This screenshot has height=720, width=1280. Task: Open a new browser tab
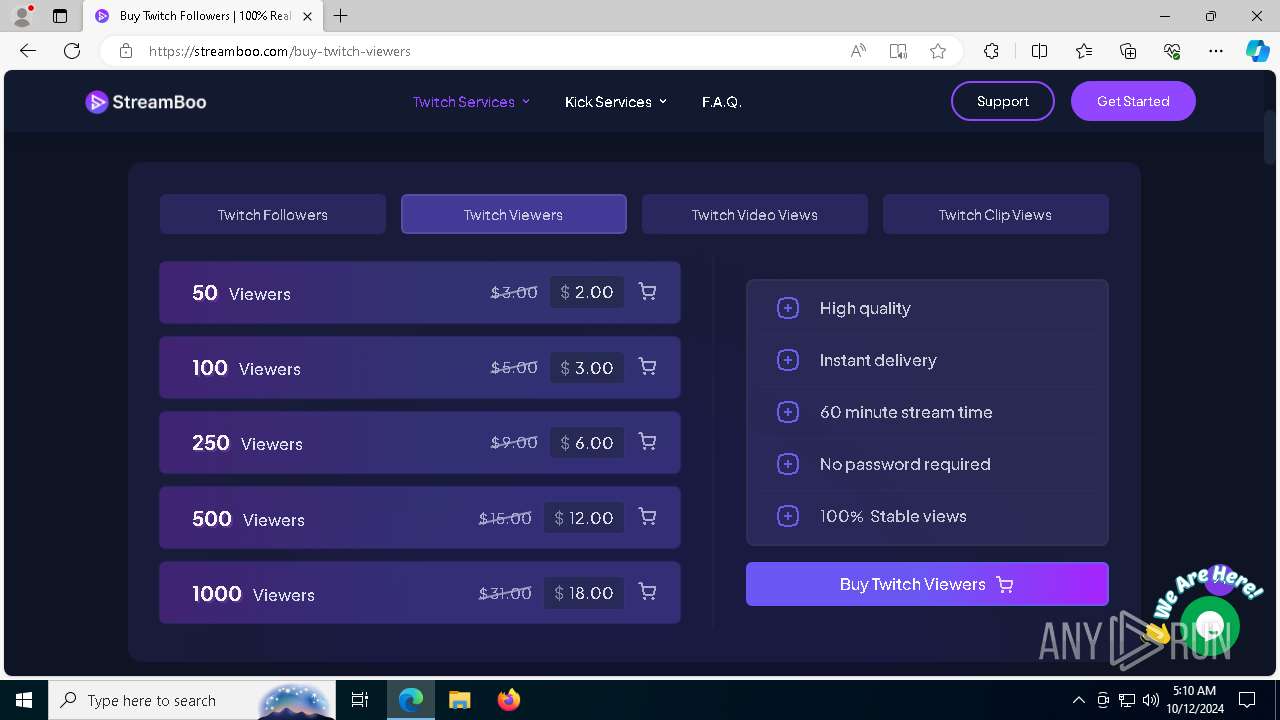click(x=341, y=16)
